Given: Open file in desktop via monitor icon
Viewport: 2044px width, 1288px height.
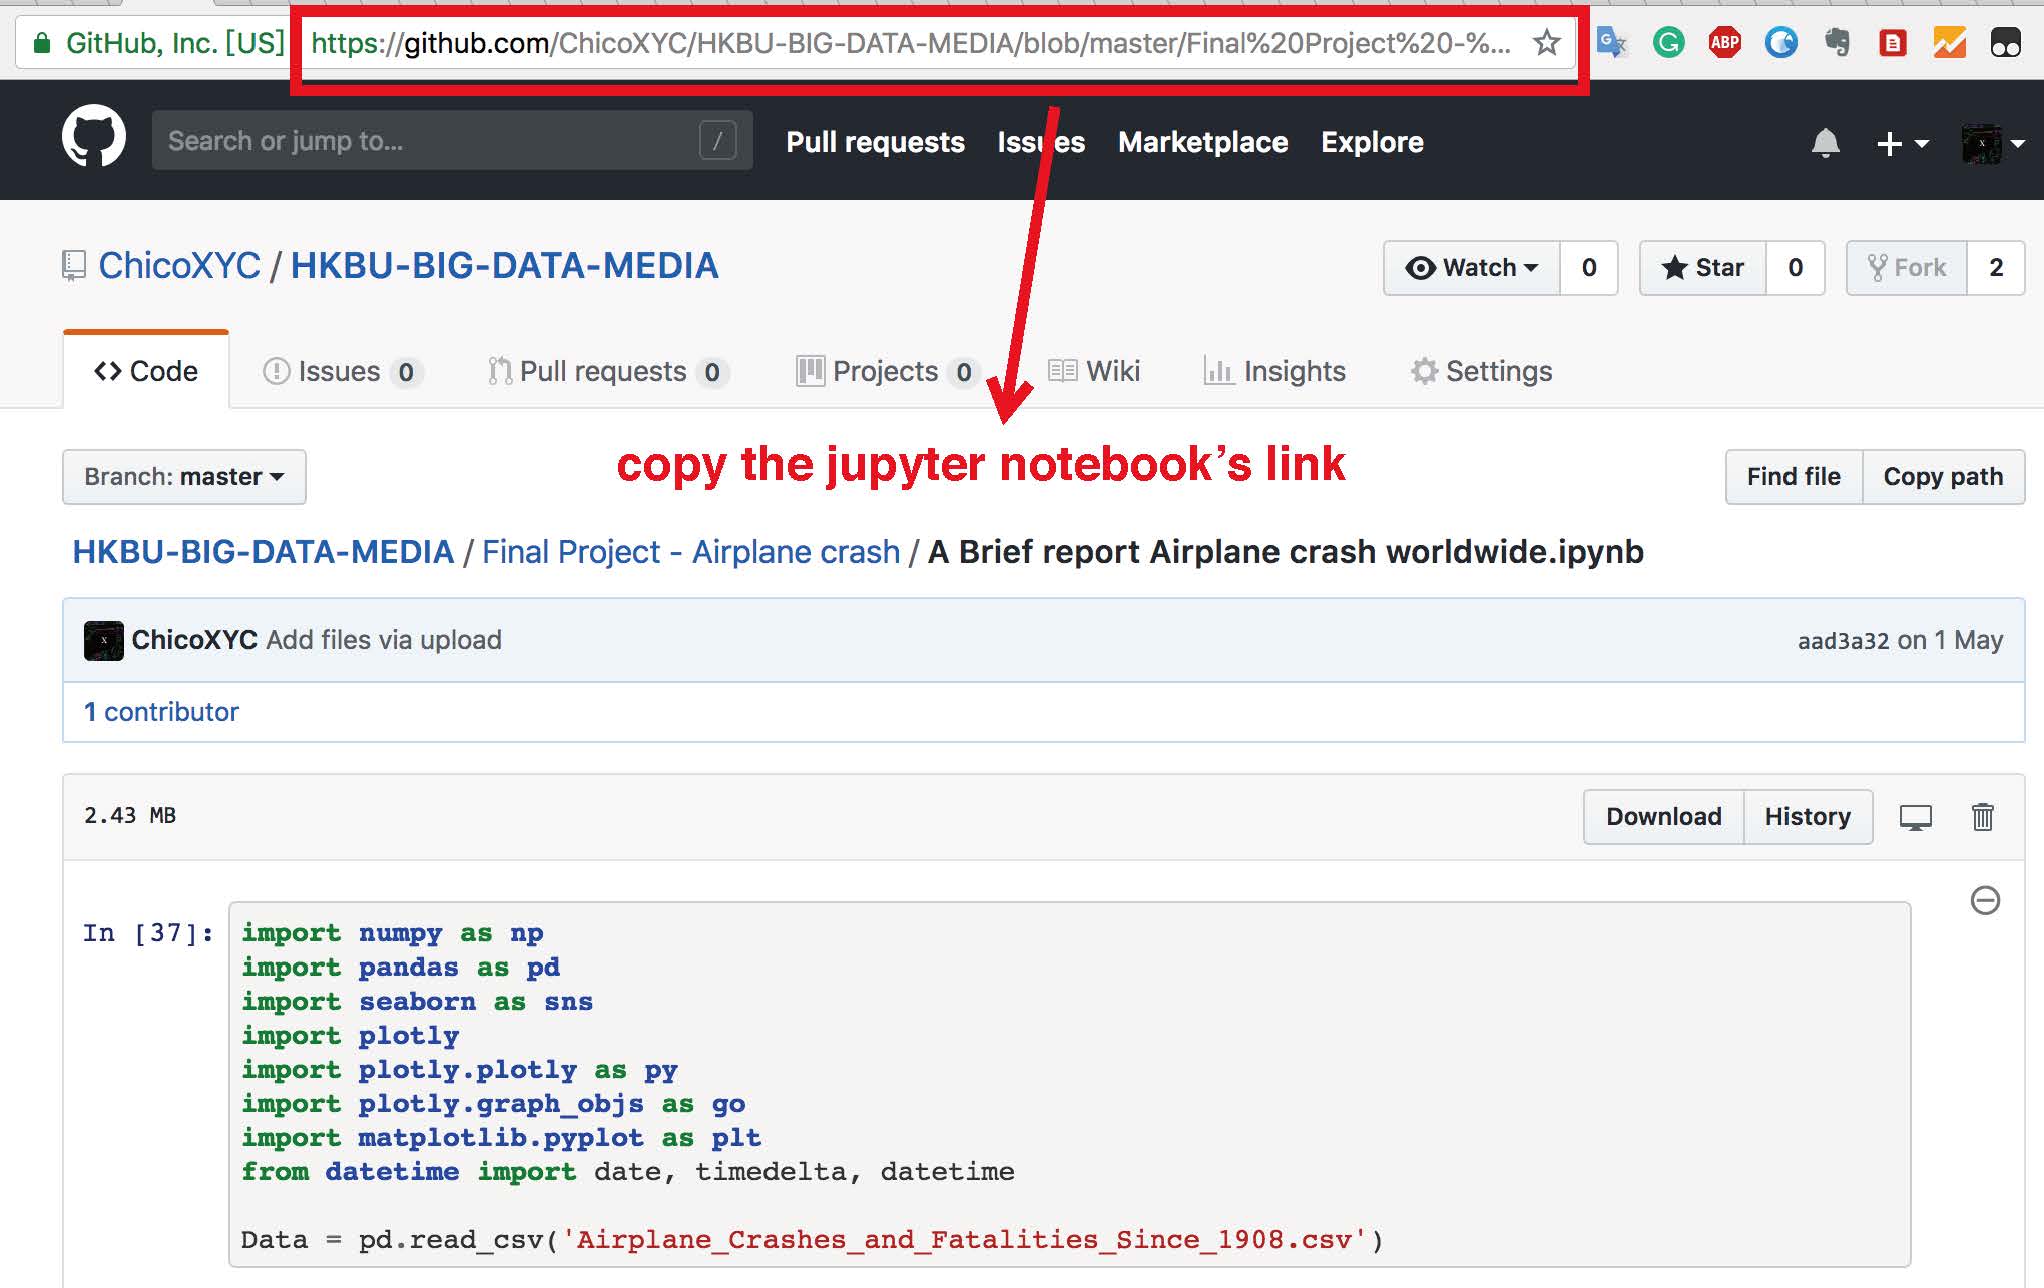Looking at the screenshot, I should point(1915,817).
